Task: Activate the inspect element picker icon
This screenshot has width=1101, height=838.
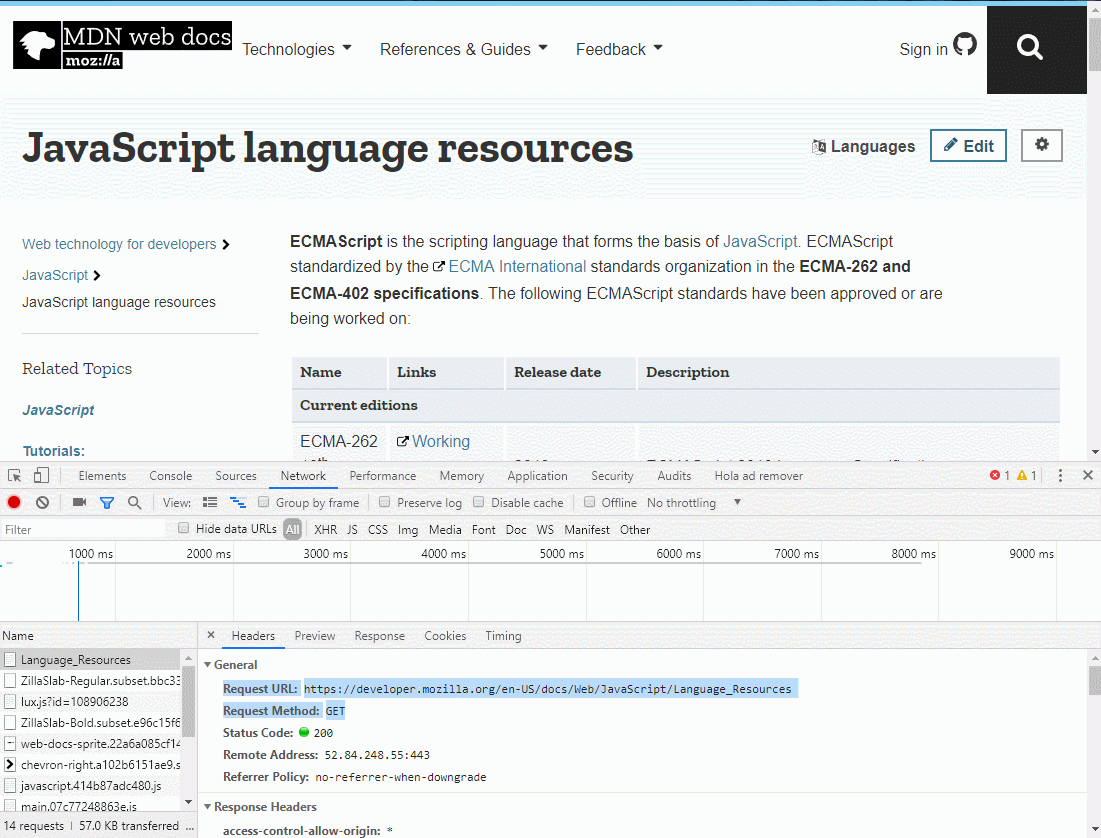Action: [x=15, y=476]
